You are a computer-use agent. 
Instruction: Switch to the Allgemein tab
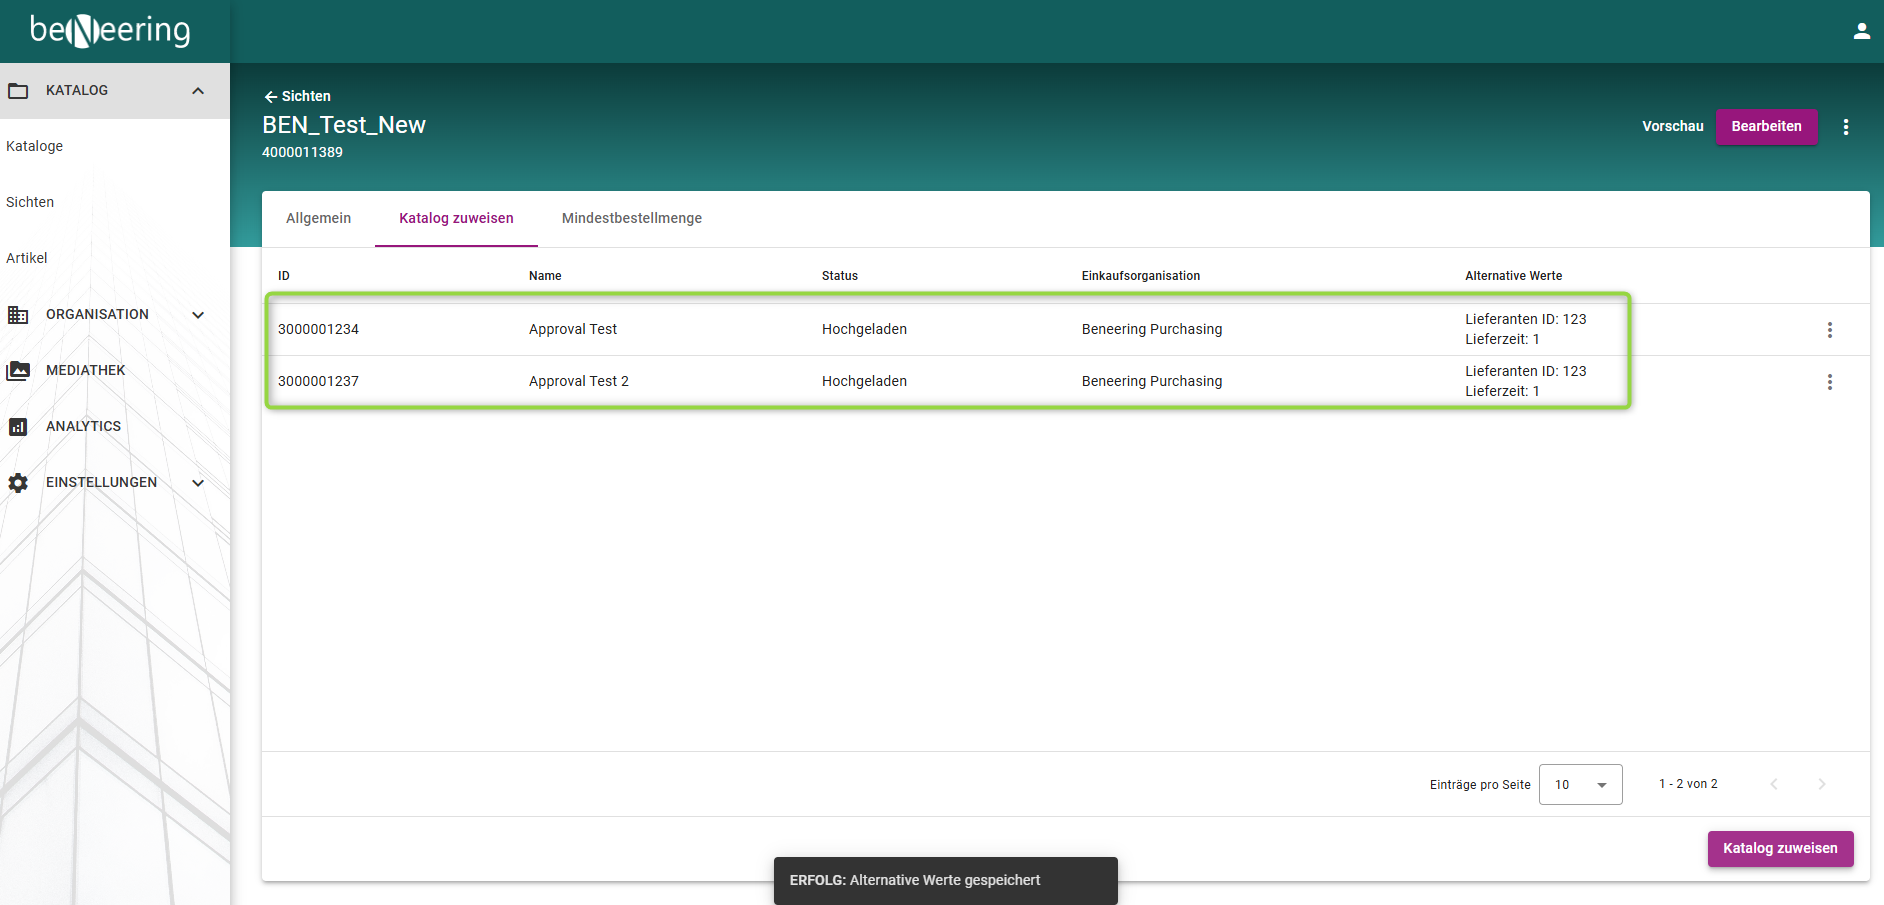pyautogui.click(x=318, y=218)
